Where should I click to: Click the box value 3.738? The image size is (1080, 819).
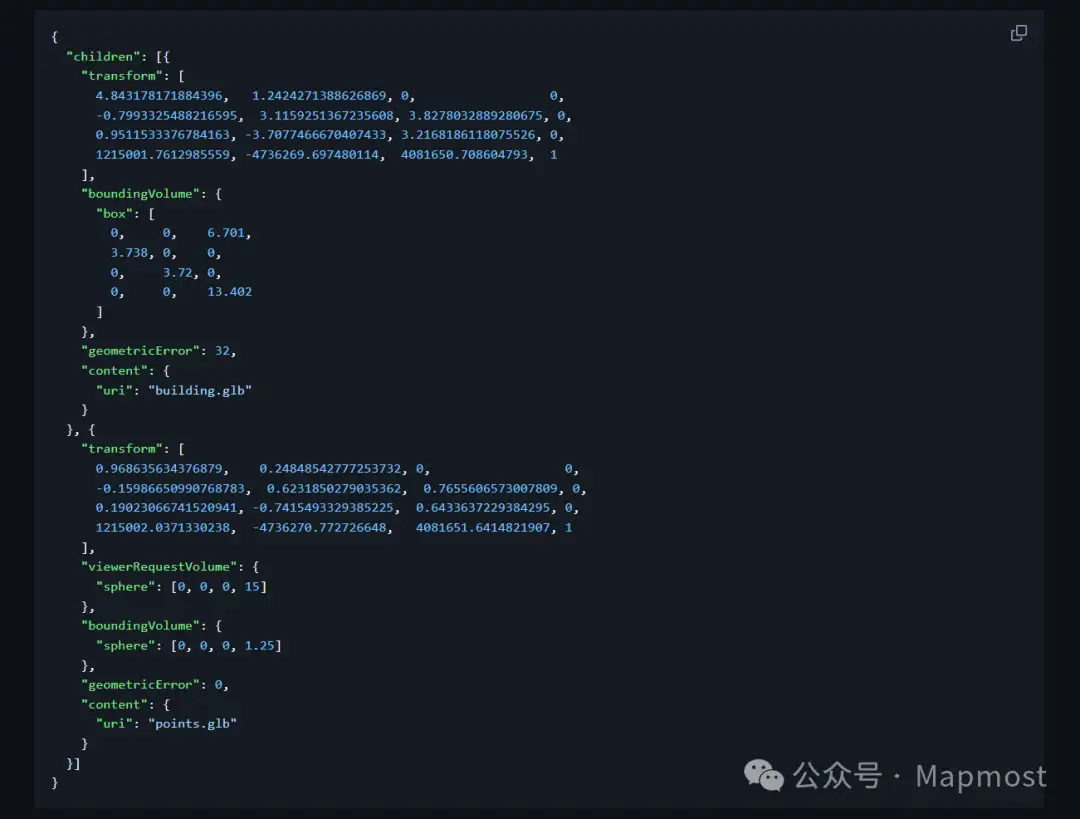(129, 253)
